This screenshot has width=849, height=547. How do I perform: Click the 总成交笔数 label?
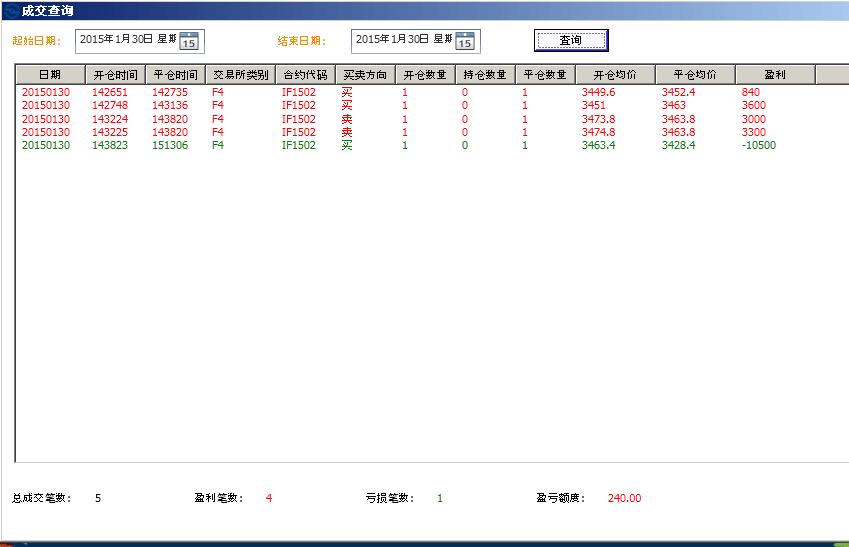[42, 498]
